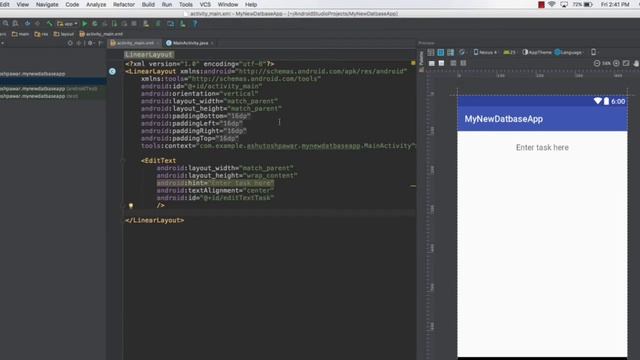Click the SDK Manager icon in toolbar

click(x=182, y=24)
